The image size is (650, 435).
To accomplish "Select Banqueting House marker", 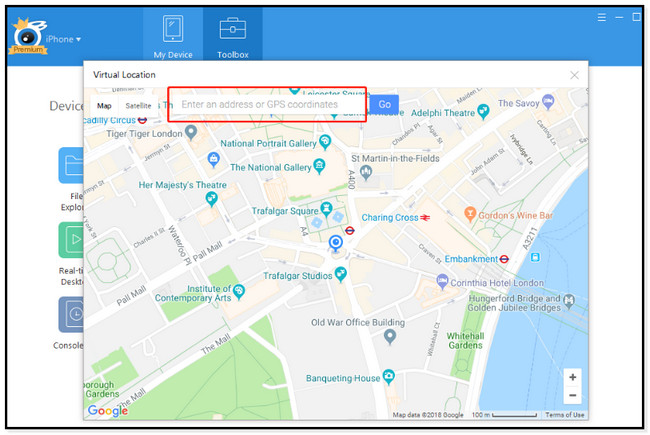I will pos(388,377).
